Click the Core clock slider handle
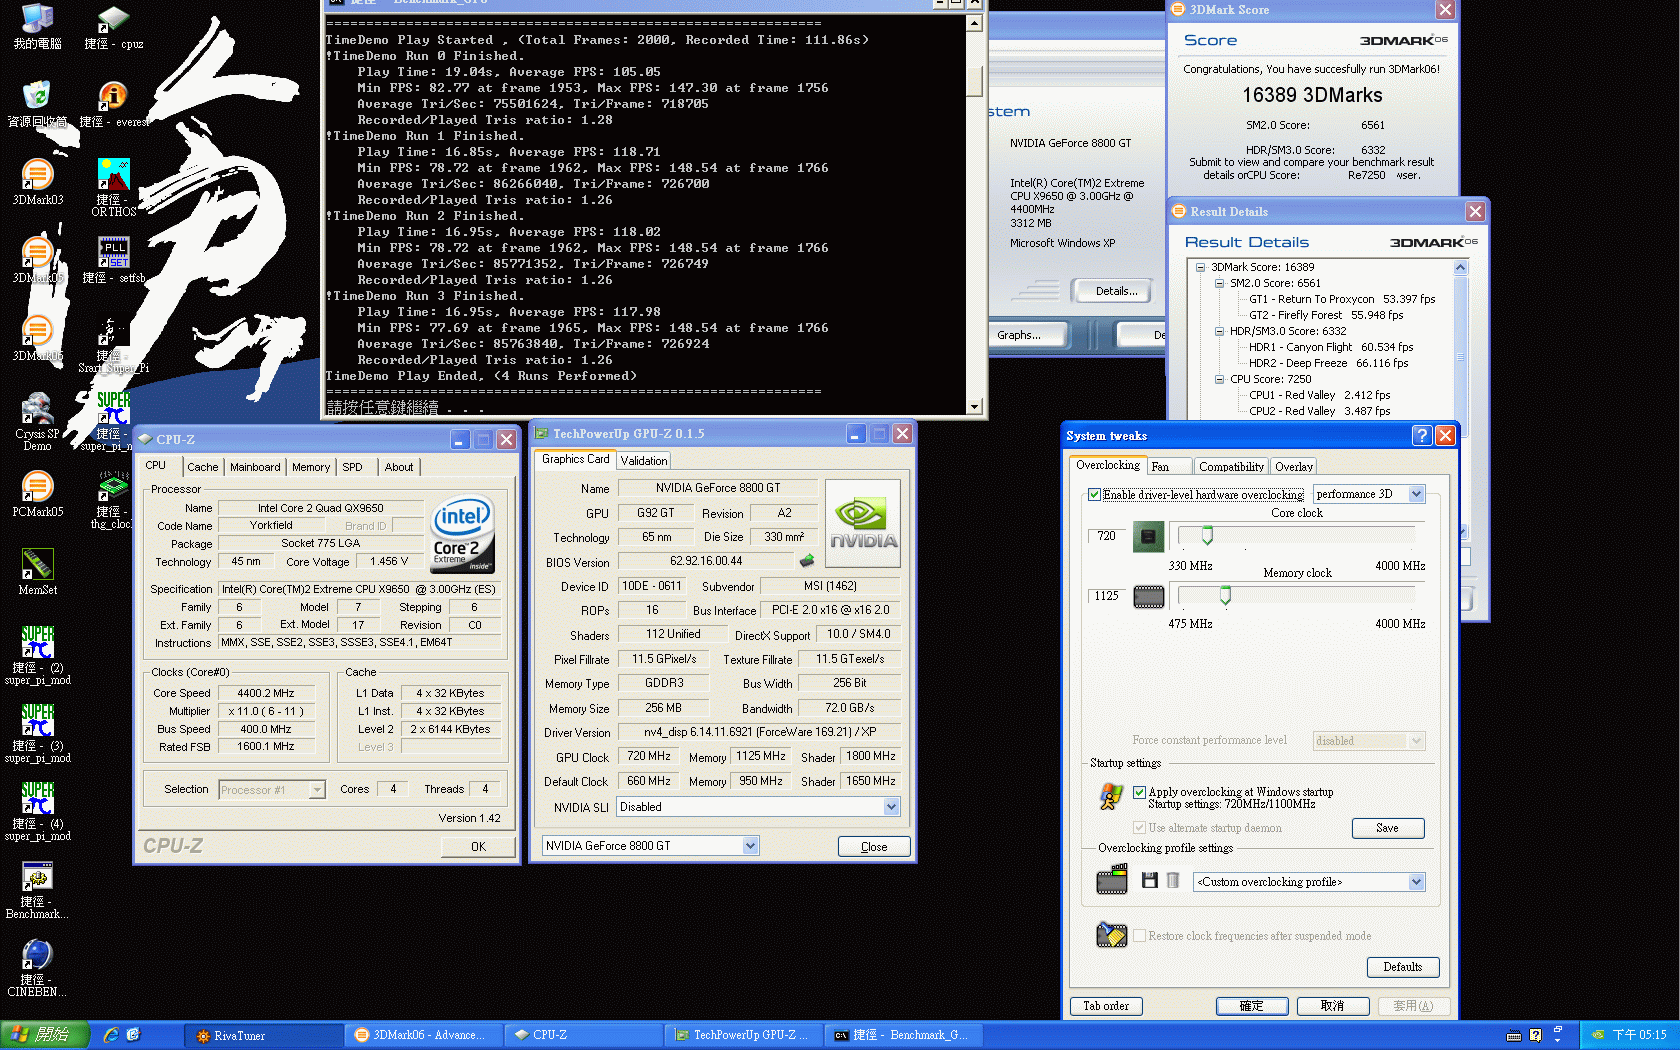 [x=1207, y=536]
